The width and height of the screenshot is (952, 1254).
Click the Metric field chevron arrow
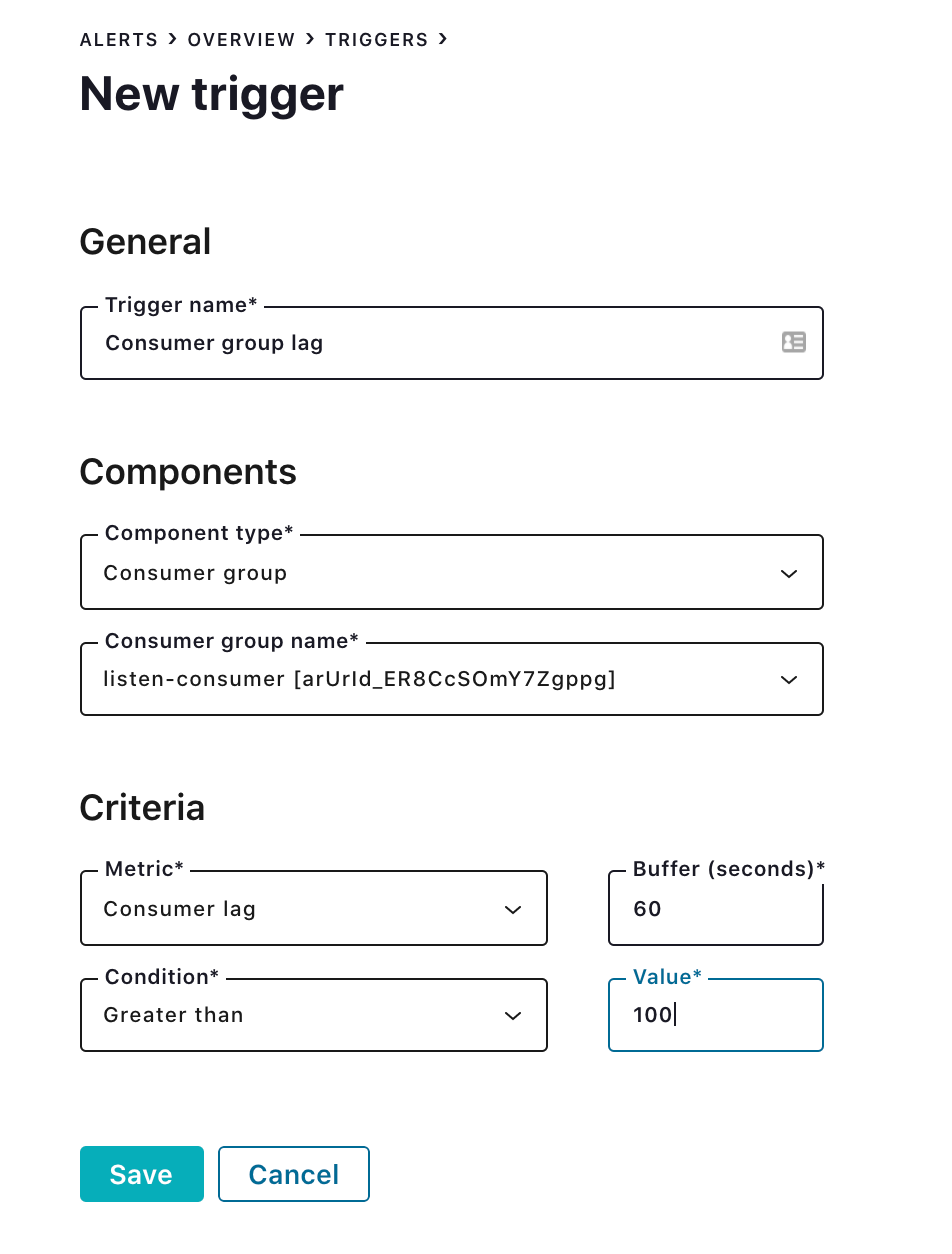click(x=513, y=910)
